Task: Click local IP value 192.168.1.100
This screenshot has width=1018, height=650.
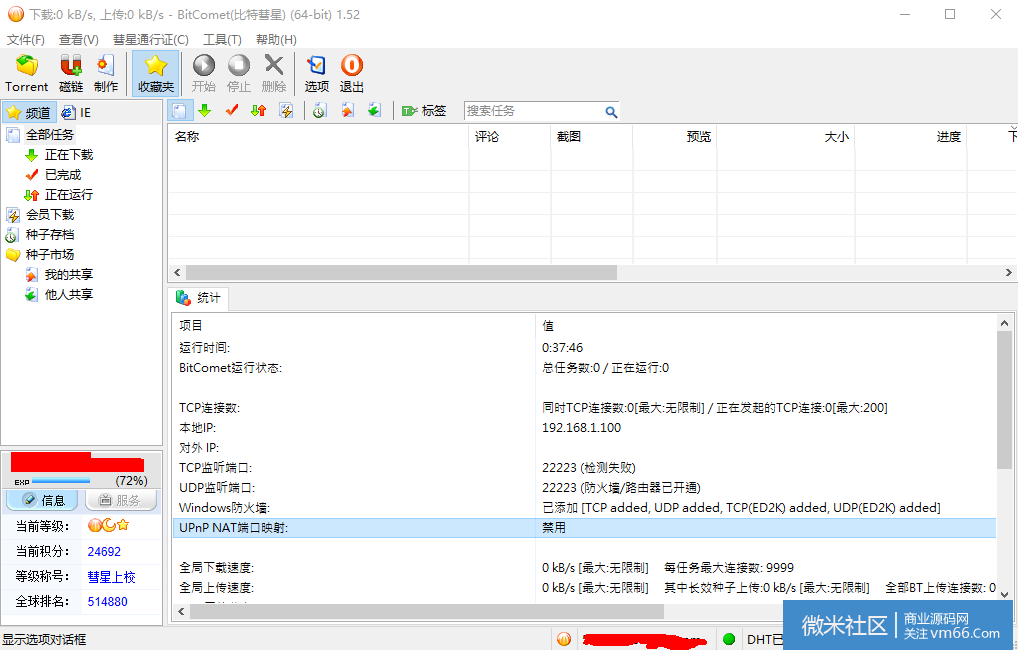Action: [x=581, y=427]
